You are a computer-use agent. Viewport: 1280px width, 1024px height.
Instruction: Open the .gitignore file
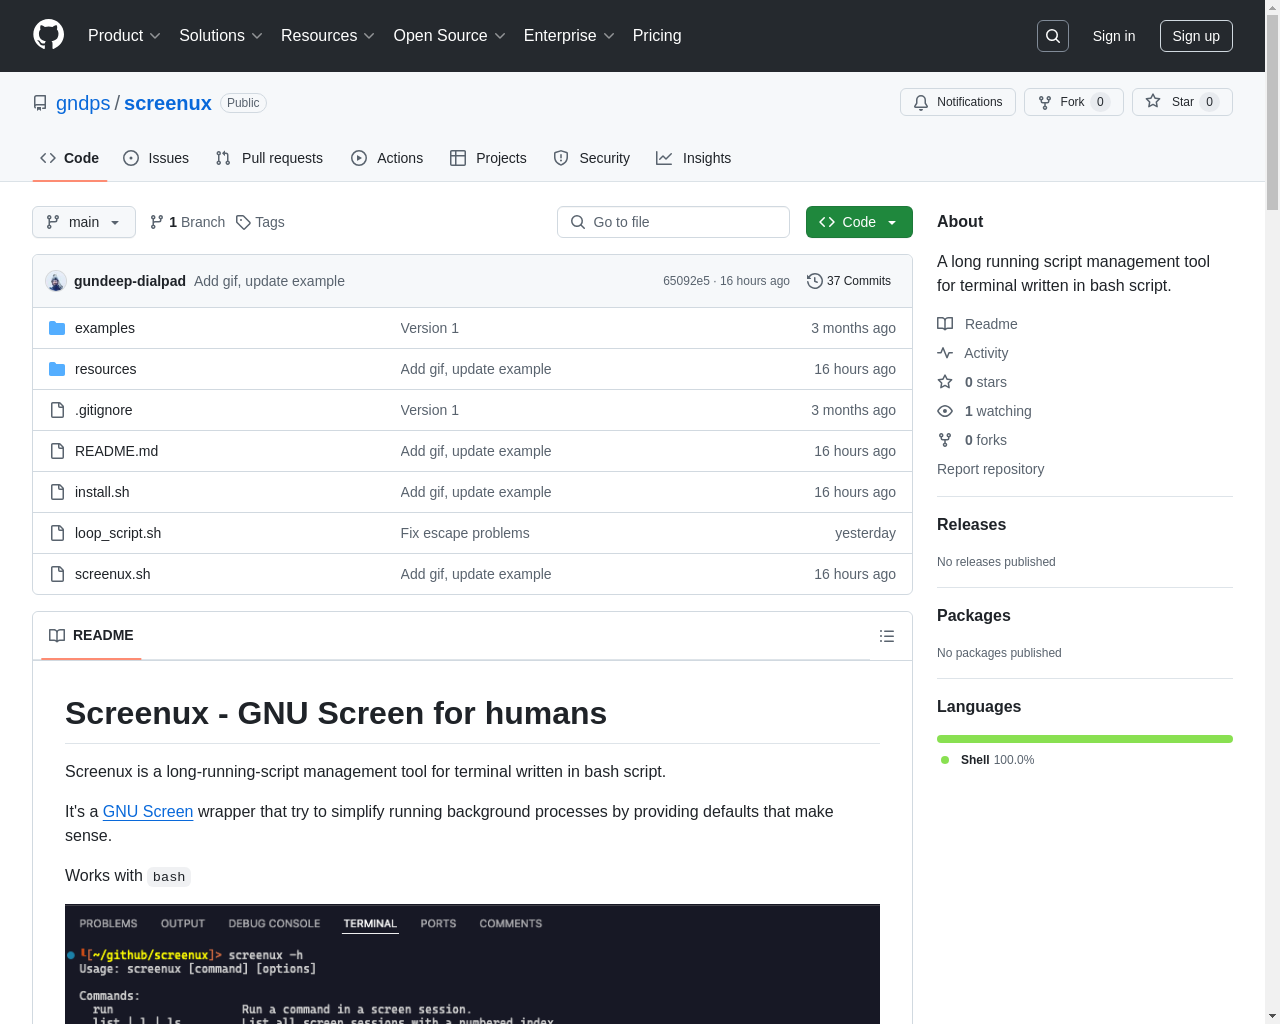pos(104,410)
